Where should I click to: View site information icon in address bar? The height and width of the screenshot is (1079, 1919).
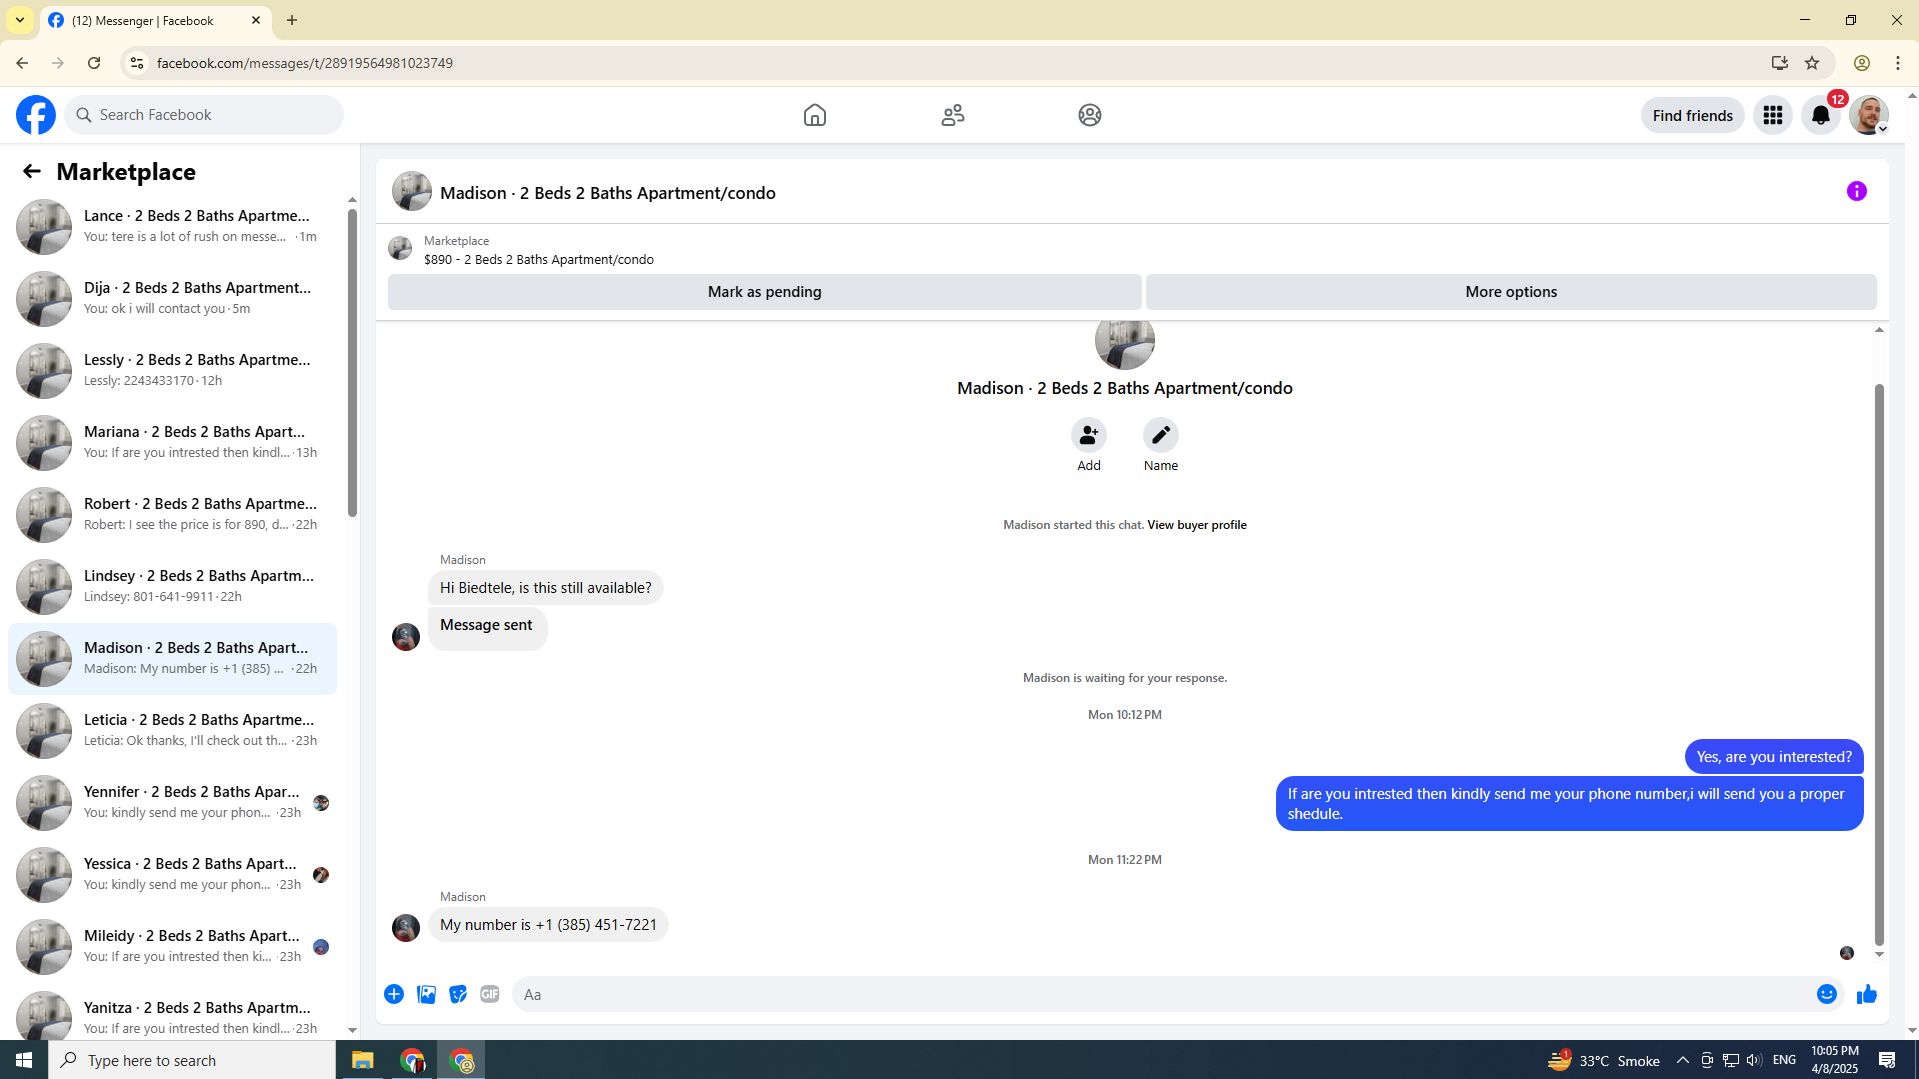point(137,63)
